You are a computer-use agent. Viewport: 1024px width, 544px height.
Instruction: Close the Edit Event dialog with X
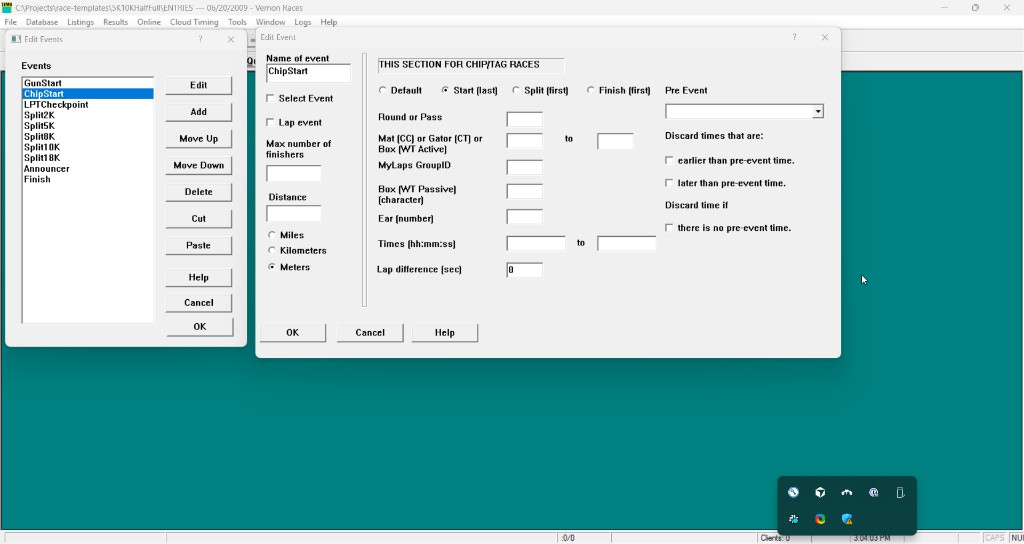click(x=825, y=37)
